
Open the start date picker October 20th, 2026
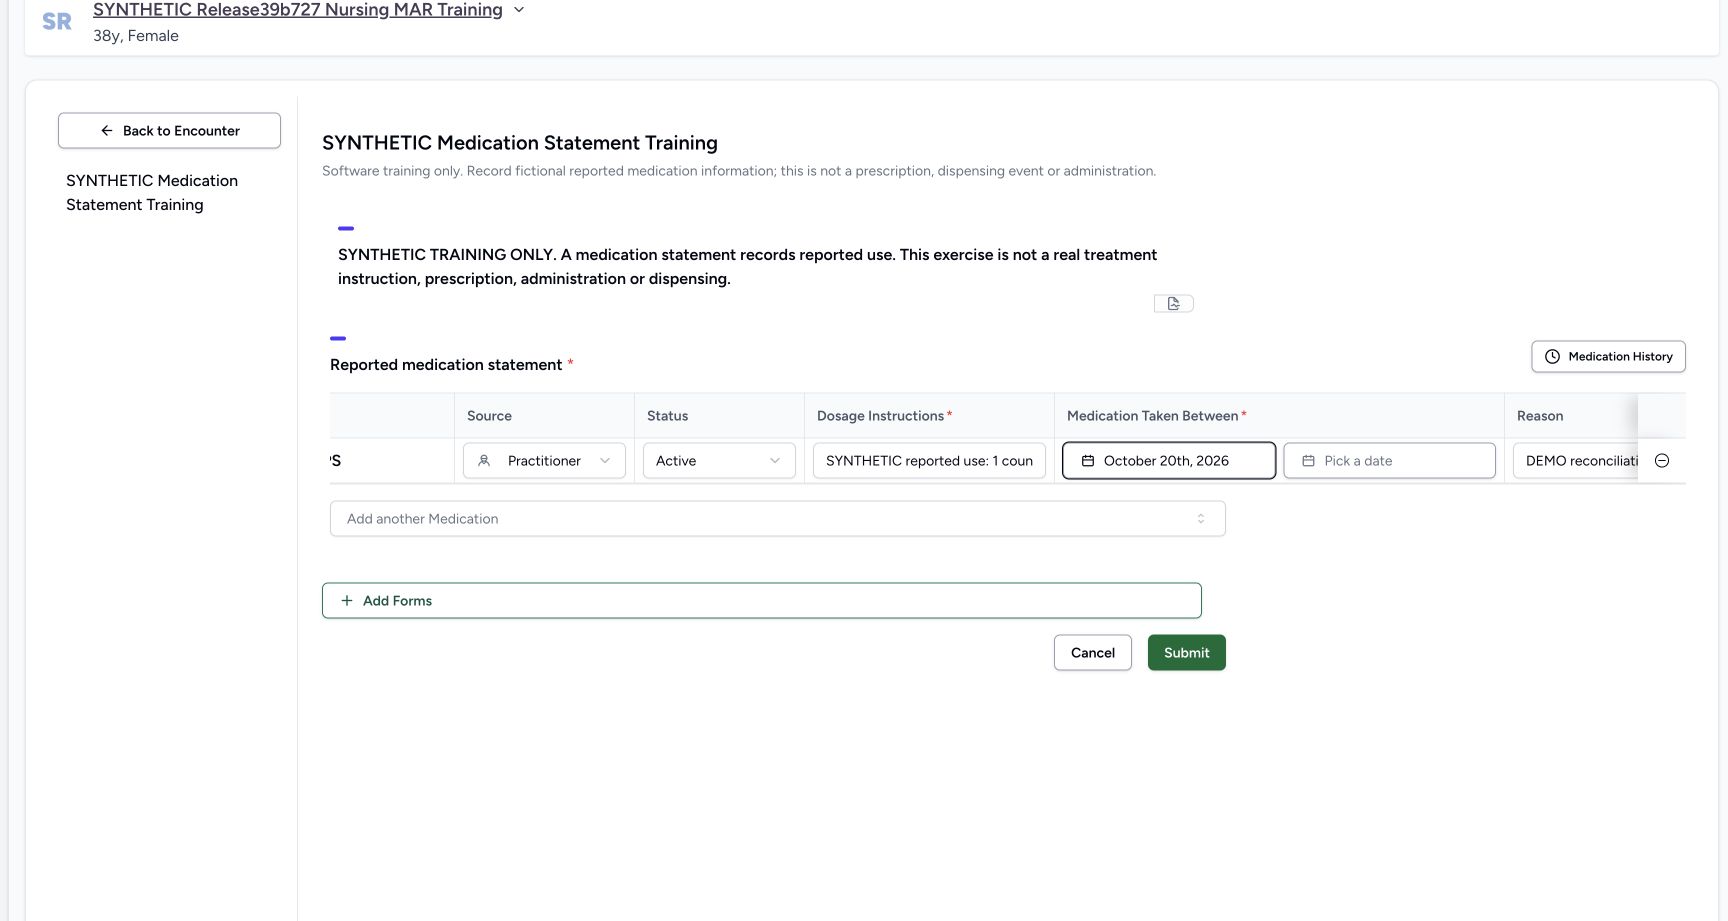point(1169,461)
